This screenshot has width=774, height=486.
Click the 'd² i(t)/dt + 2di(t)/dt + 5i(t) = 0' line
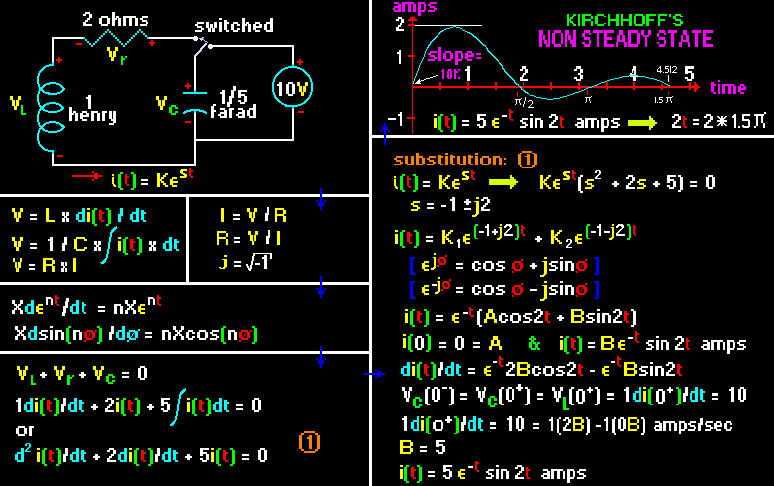click(x=141, y=455)
